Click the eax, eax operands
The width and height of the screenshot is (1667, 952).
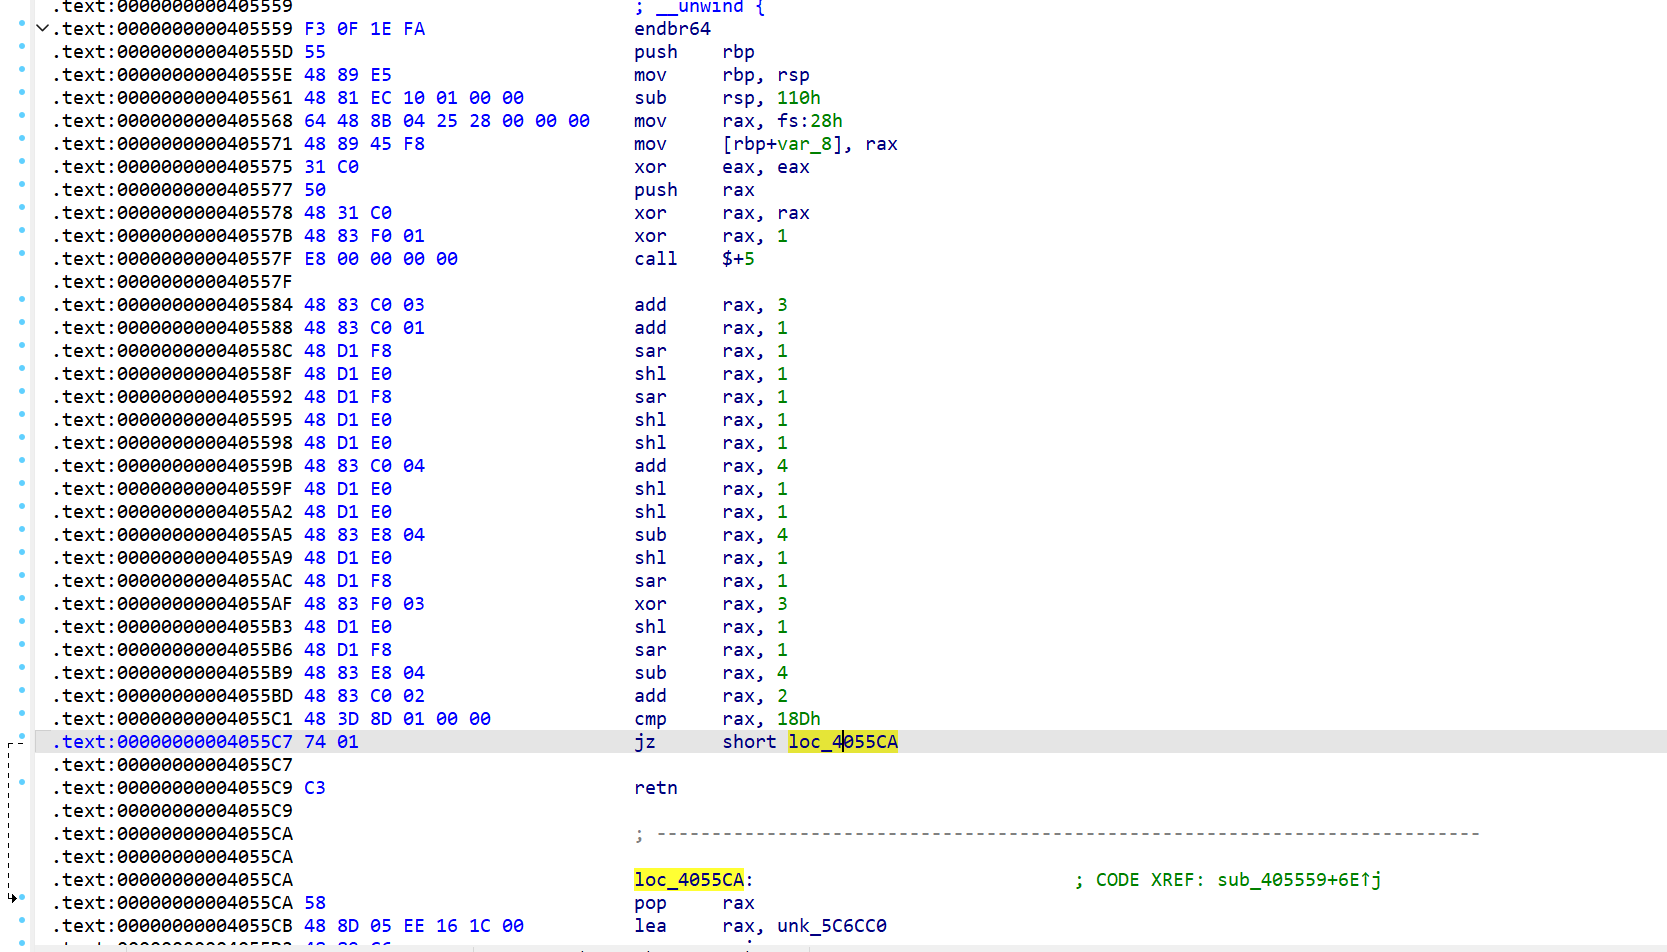[766, 166]
